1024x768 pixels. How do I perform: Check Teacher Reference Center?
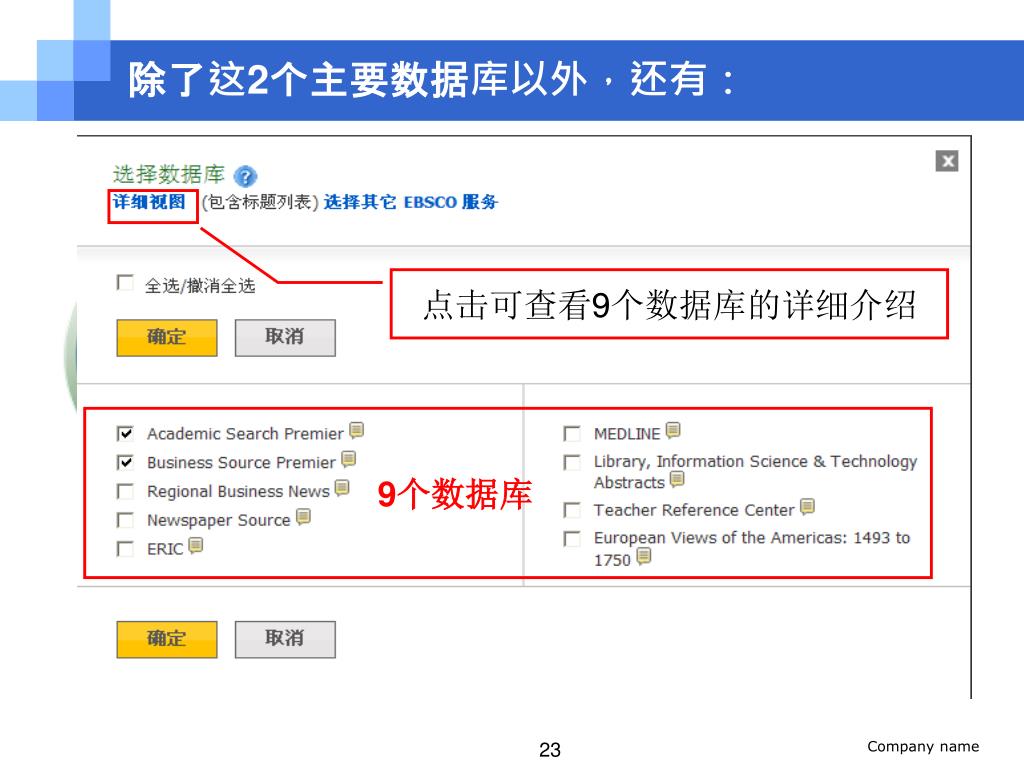pyautogui.click(x=572, y=510)
